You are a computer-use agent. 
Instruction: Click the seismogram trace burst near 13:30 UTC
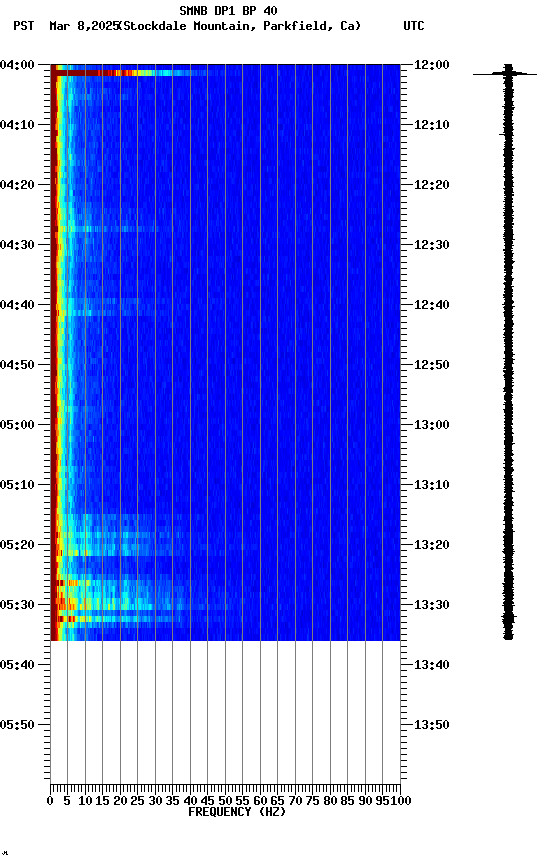[x=508, y=617]
